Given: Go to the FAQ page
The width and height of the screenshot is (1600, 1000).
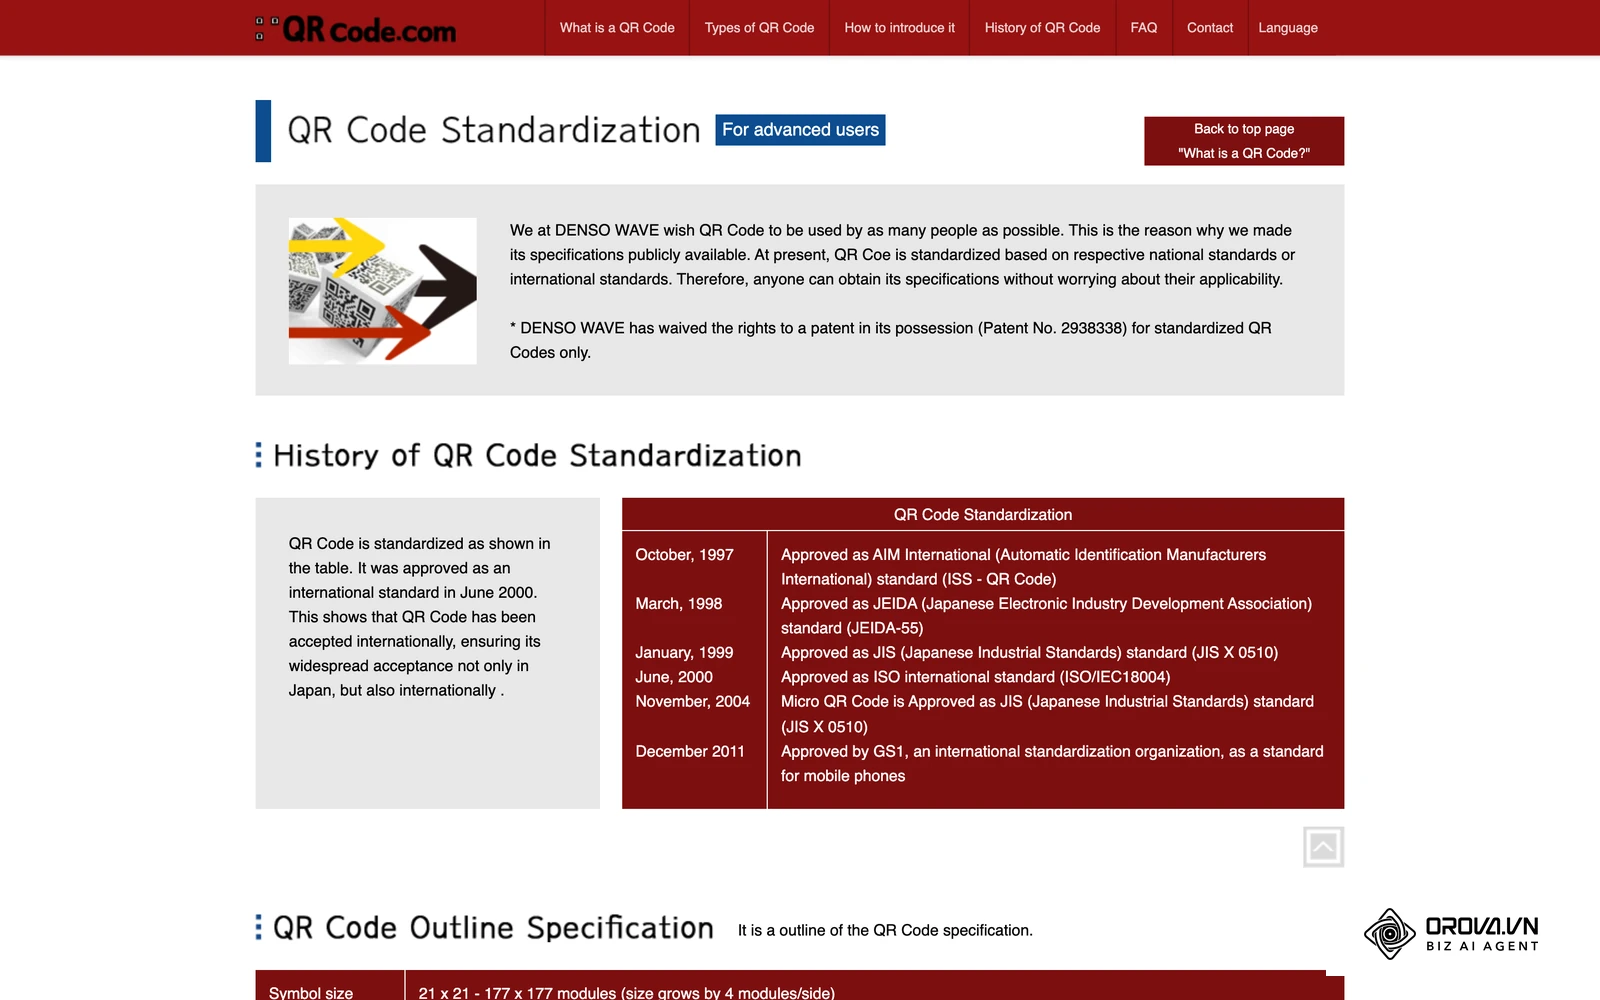Looking at the screenshot, I should 1143,28.
